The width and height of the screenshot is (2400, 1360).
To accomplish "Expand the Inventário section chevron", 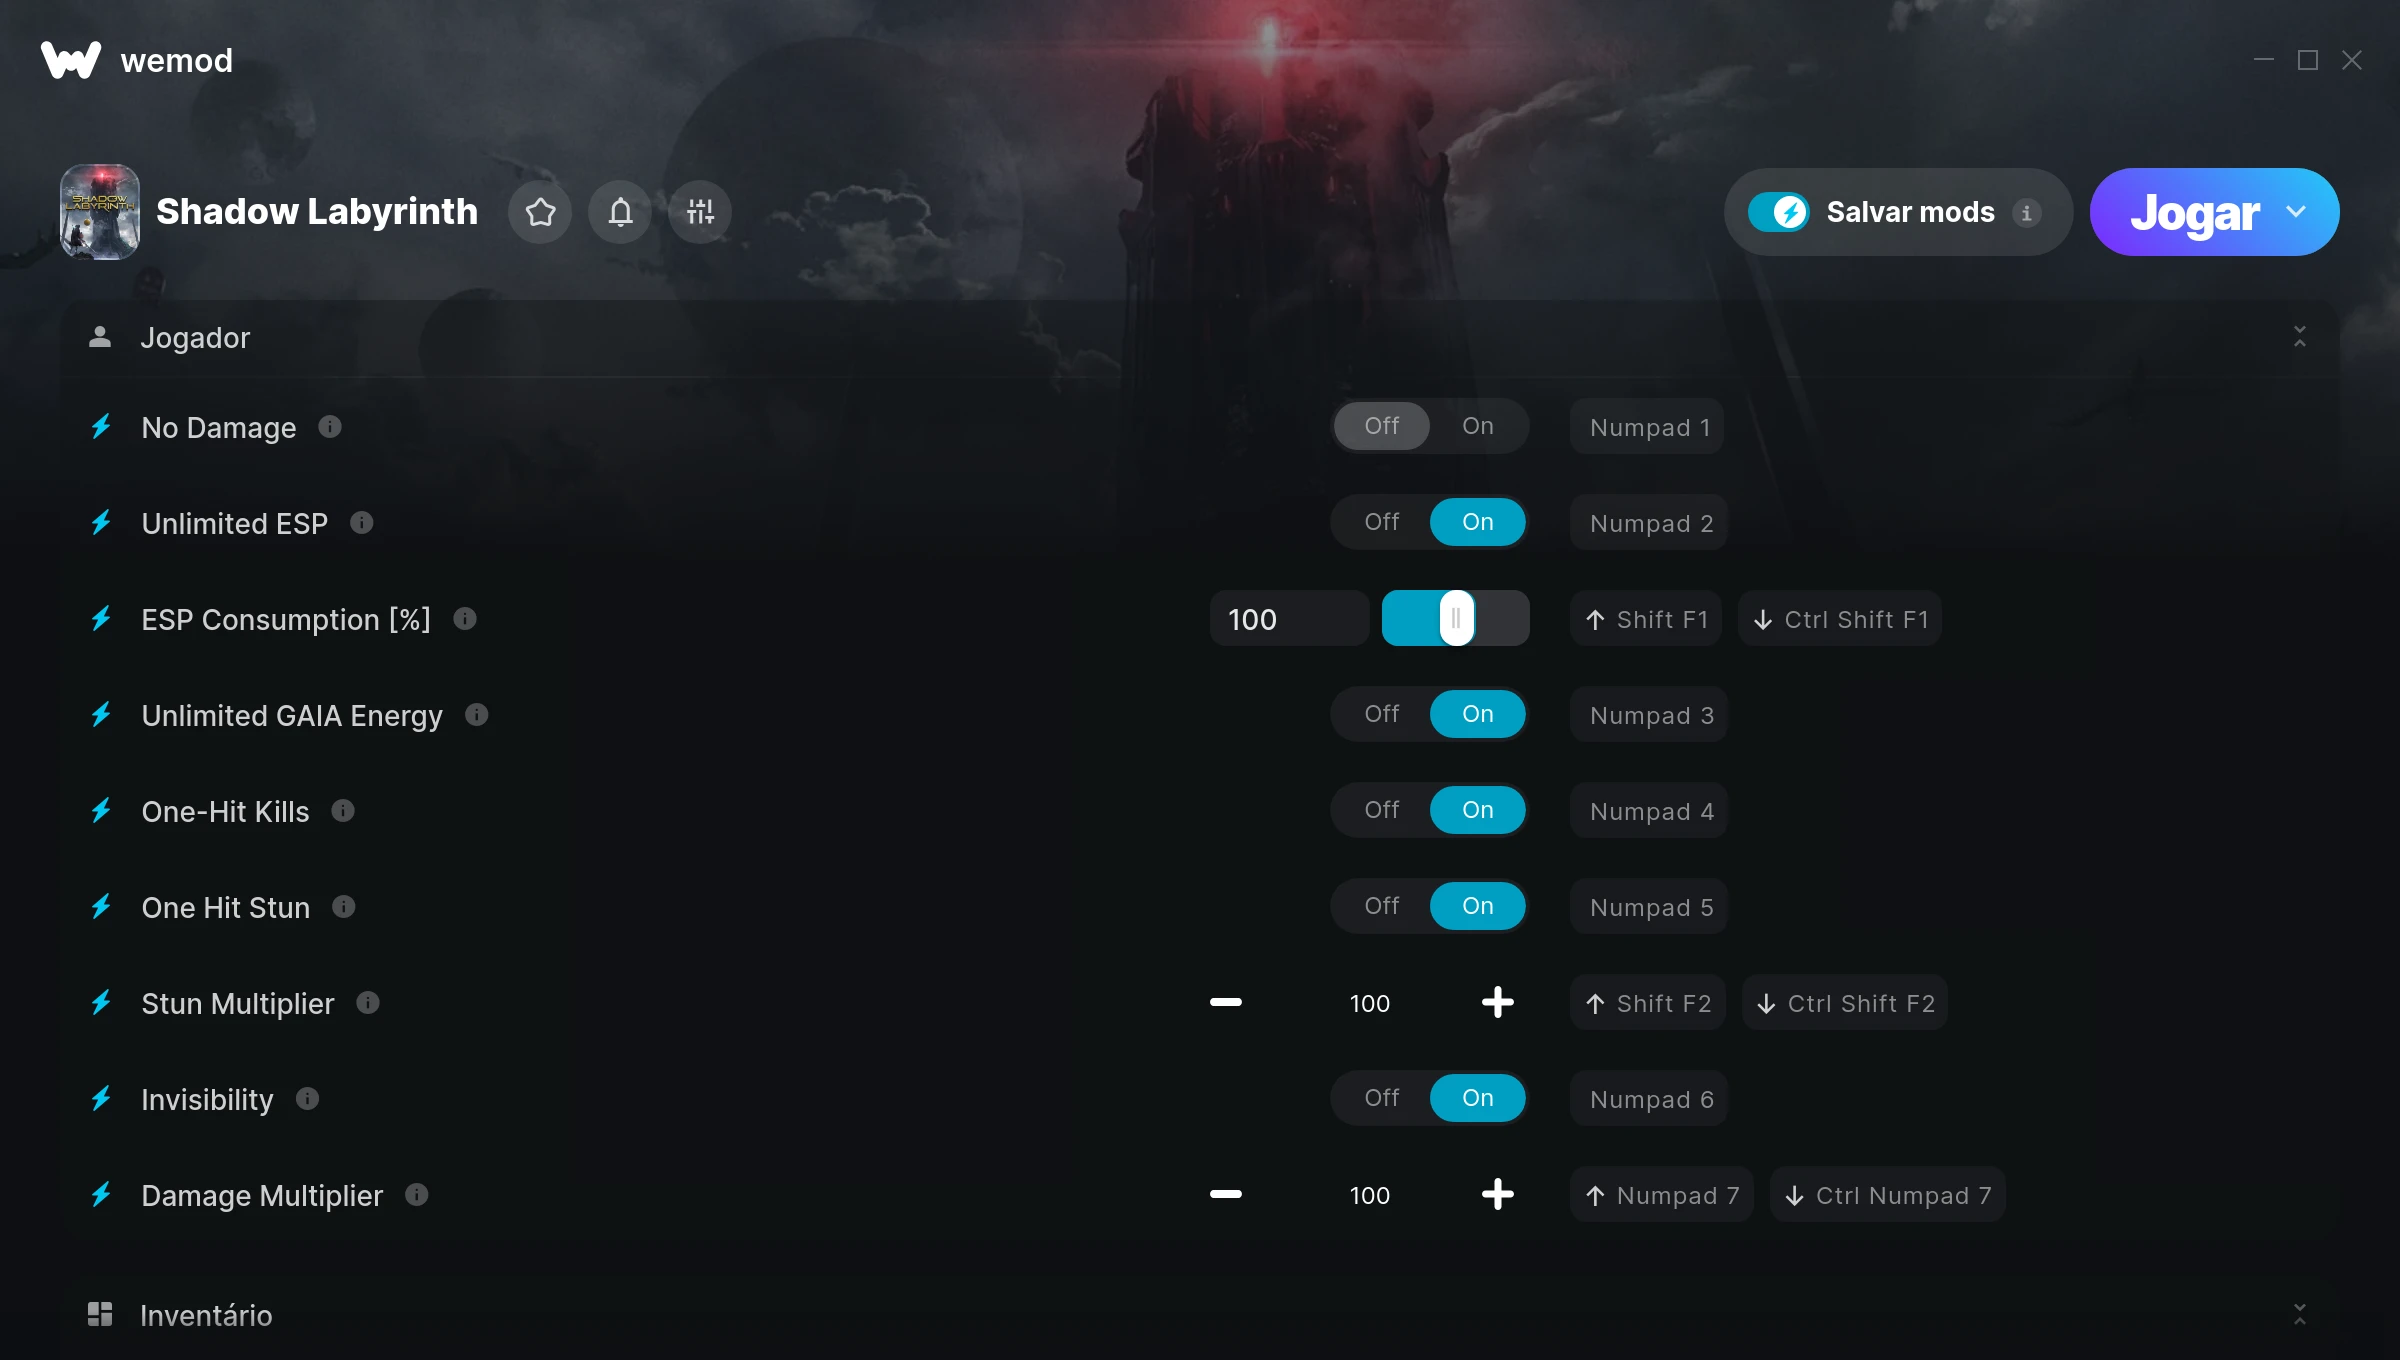I will tap(2300, 1314).
